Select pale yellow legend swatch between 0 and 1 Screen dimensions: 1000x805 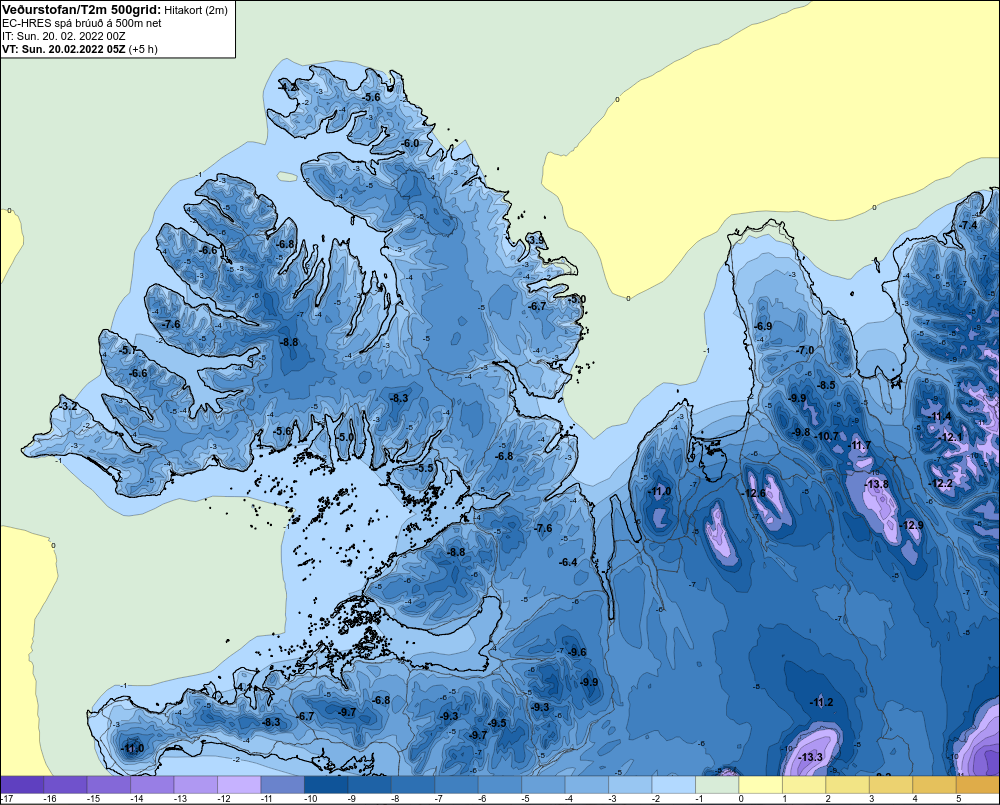(x=760, y=785)
